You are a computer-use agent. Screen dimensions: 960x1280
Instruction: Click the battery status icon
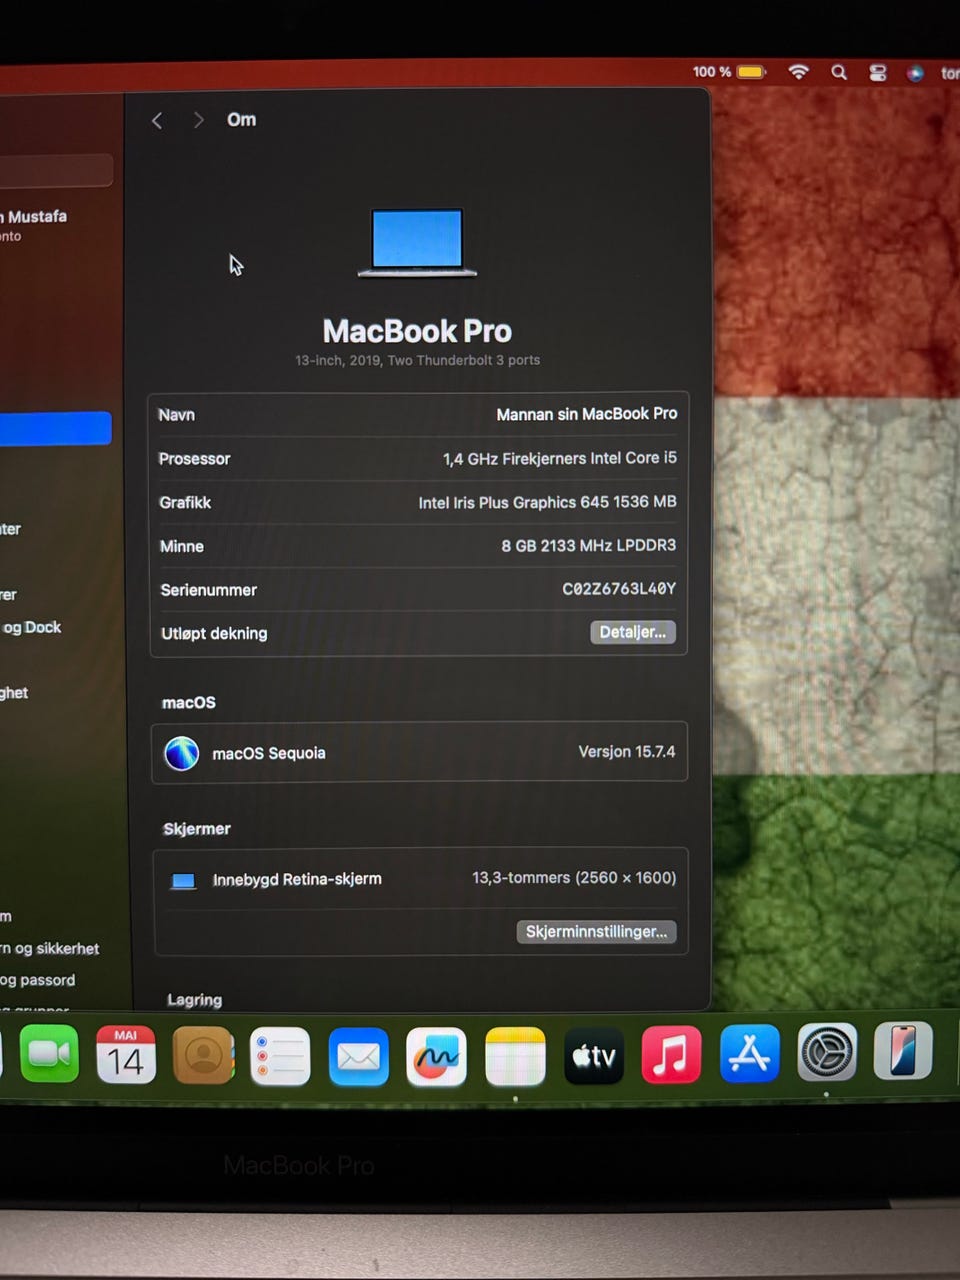[x=751, y=72]
